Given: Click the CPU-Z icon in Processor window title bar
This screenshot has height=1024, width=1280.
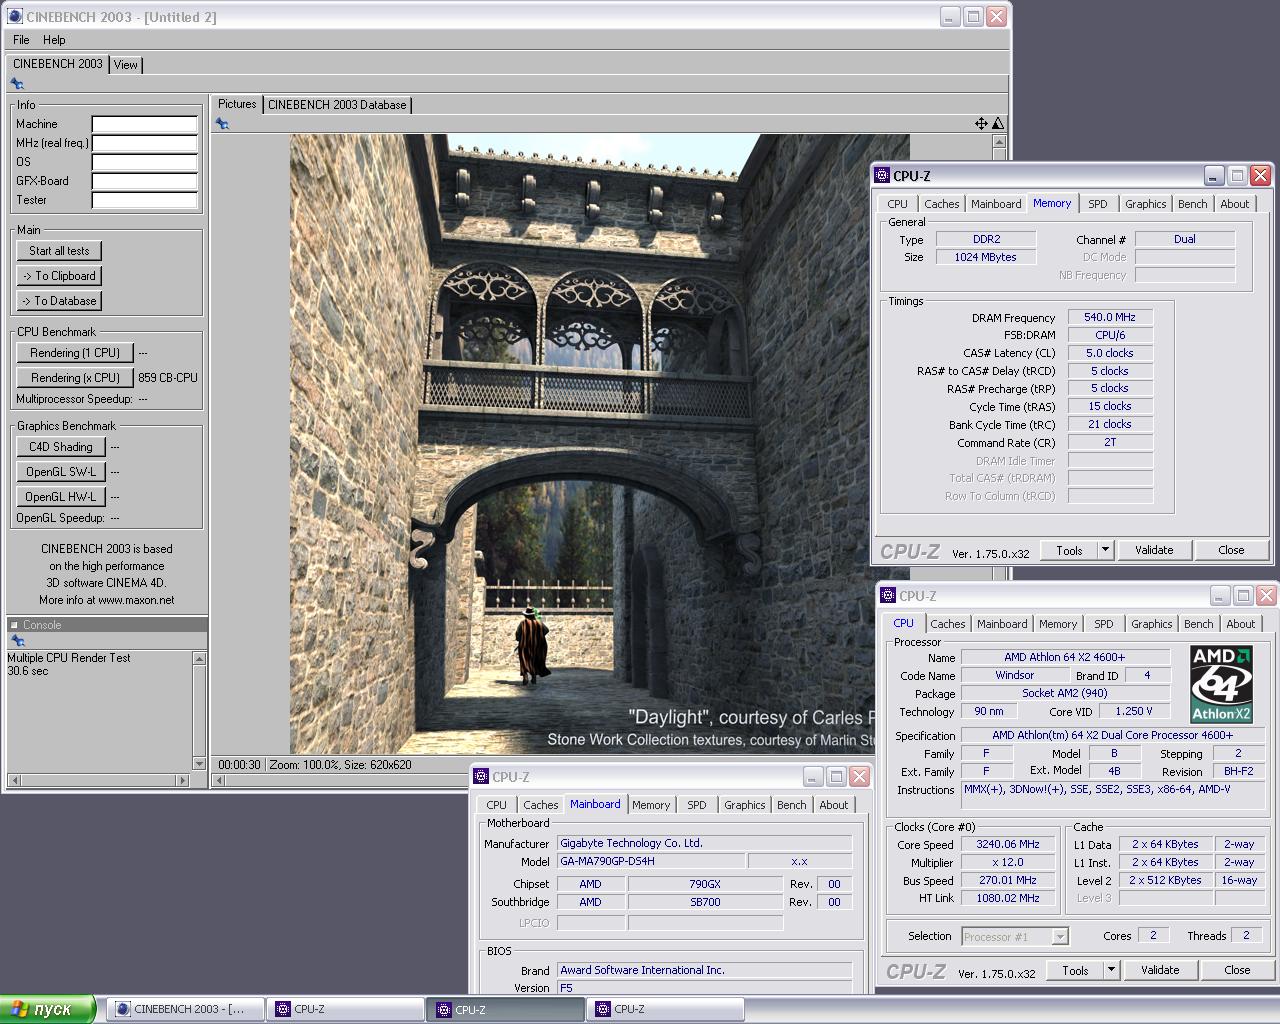Looking at the screenshot, I should (888, 596).
